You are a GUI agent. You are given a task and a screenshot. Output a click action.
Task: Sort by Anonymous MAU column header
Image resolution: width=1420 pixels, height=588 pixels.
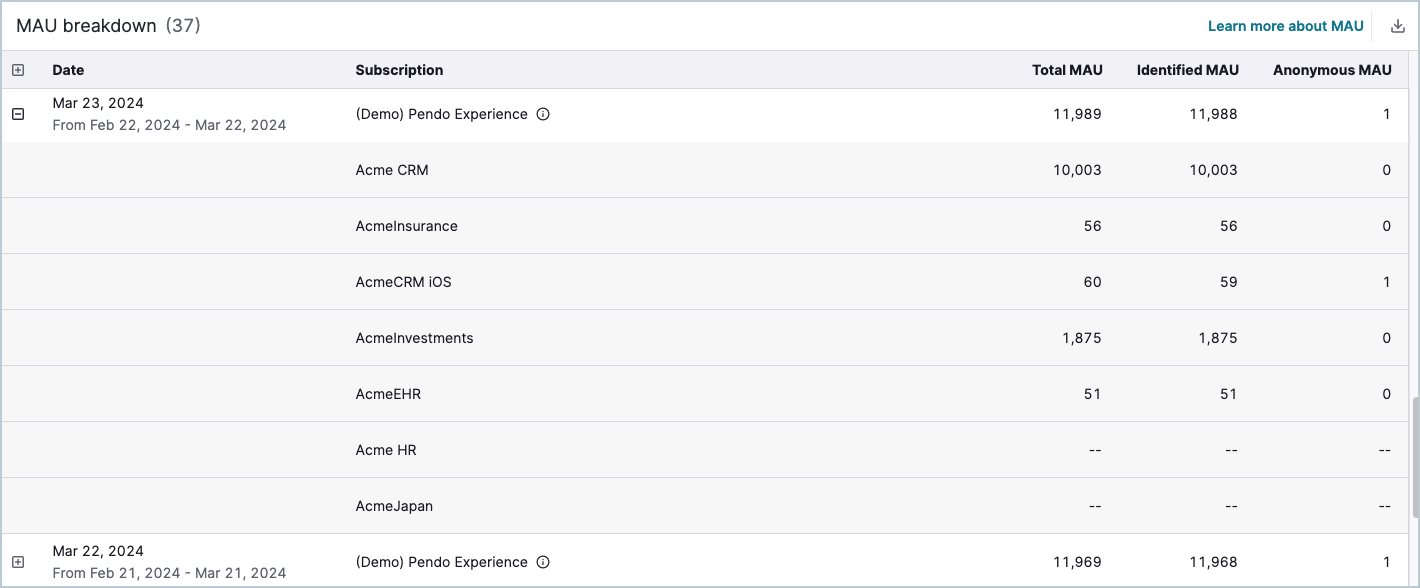pyautogui.click(x=1332, y=70)
